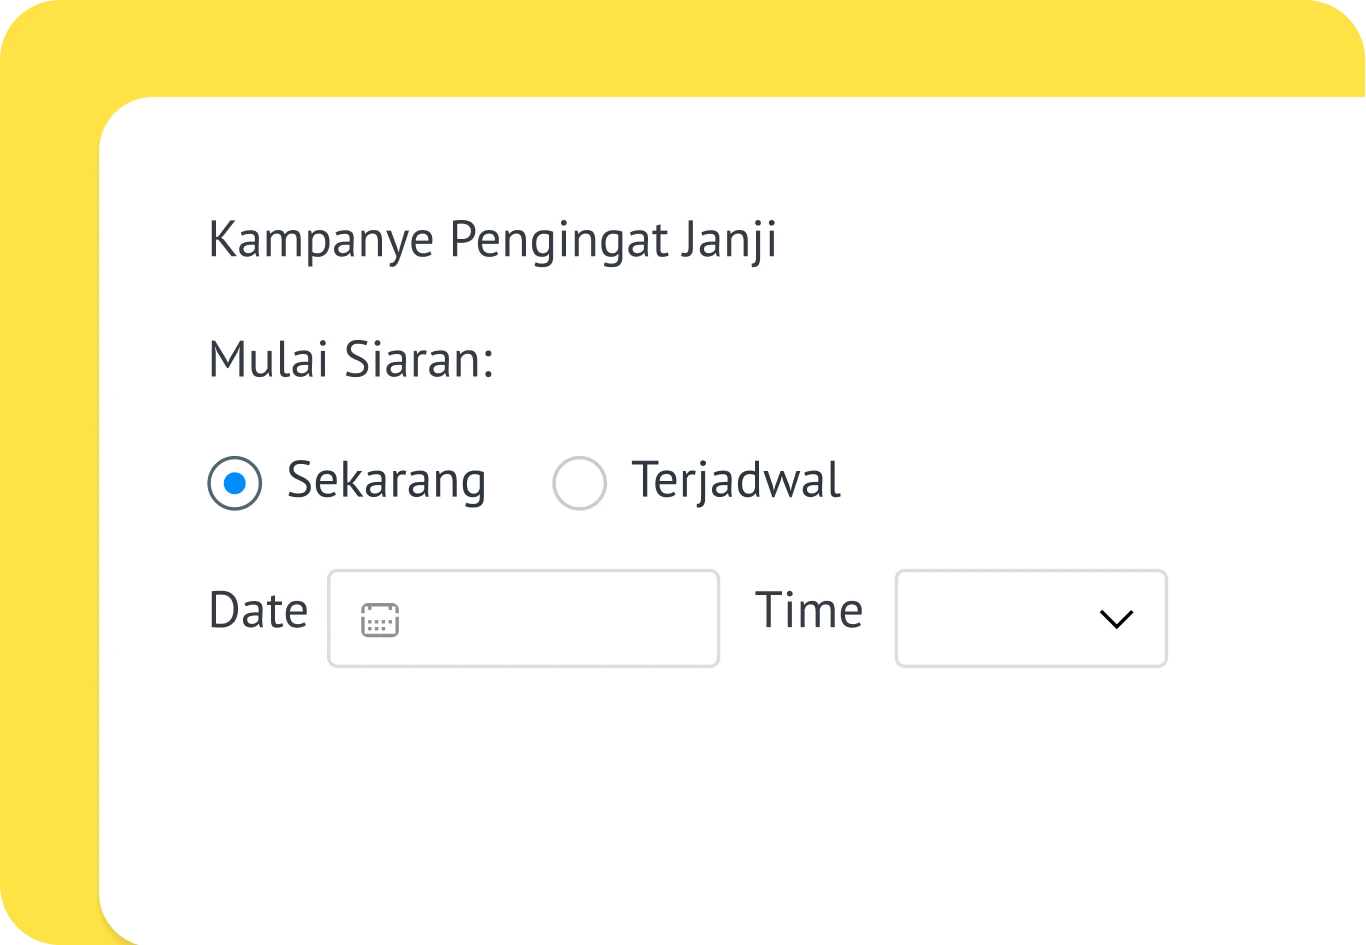Click the empty circle beside Terjadwal
1366x945 pixels.
tap(579, 484)
